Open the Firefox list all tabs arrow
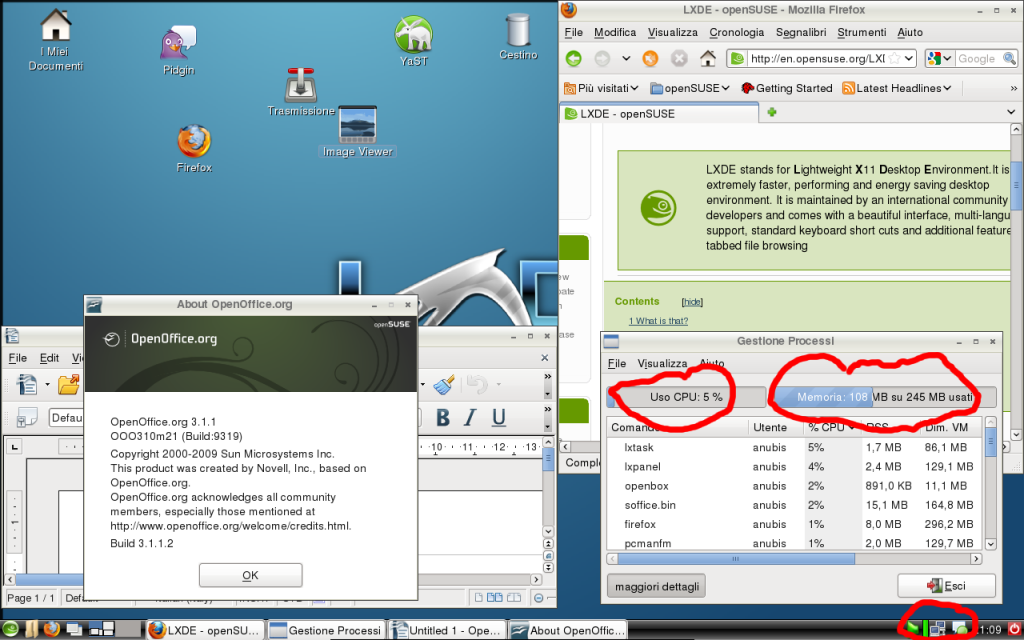 pos(1012,112)
